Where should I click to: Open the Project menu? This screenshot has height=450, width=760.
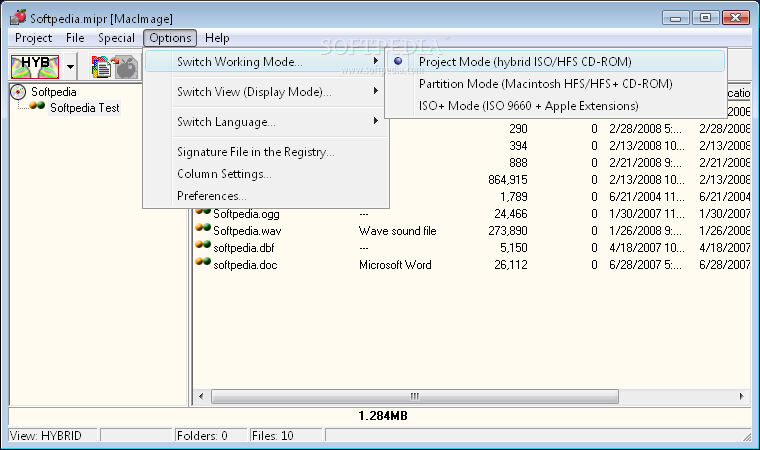click(x=33, y=38)
